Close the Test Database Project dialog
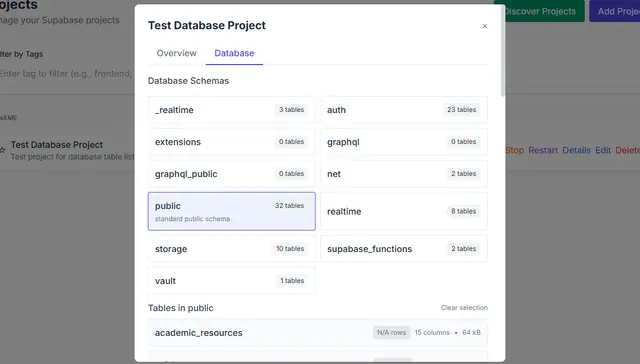The width and height of the screenshot is (640, 364). 484,26
